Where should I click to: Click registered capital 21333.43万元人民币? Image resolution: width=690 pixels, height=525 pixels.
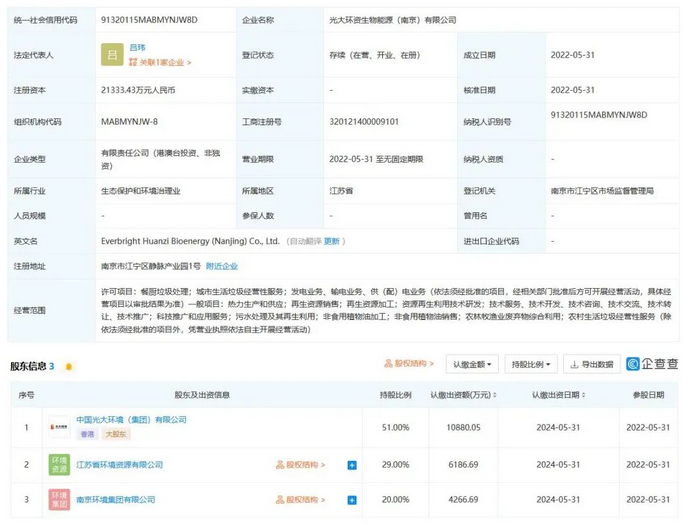click(138, 90)
